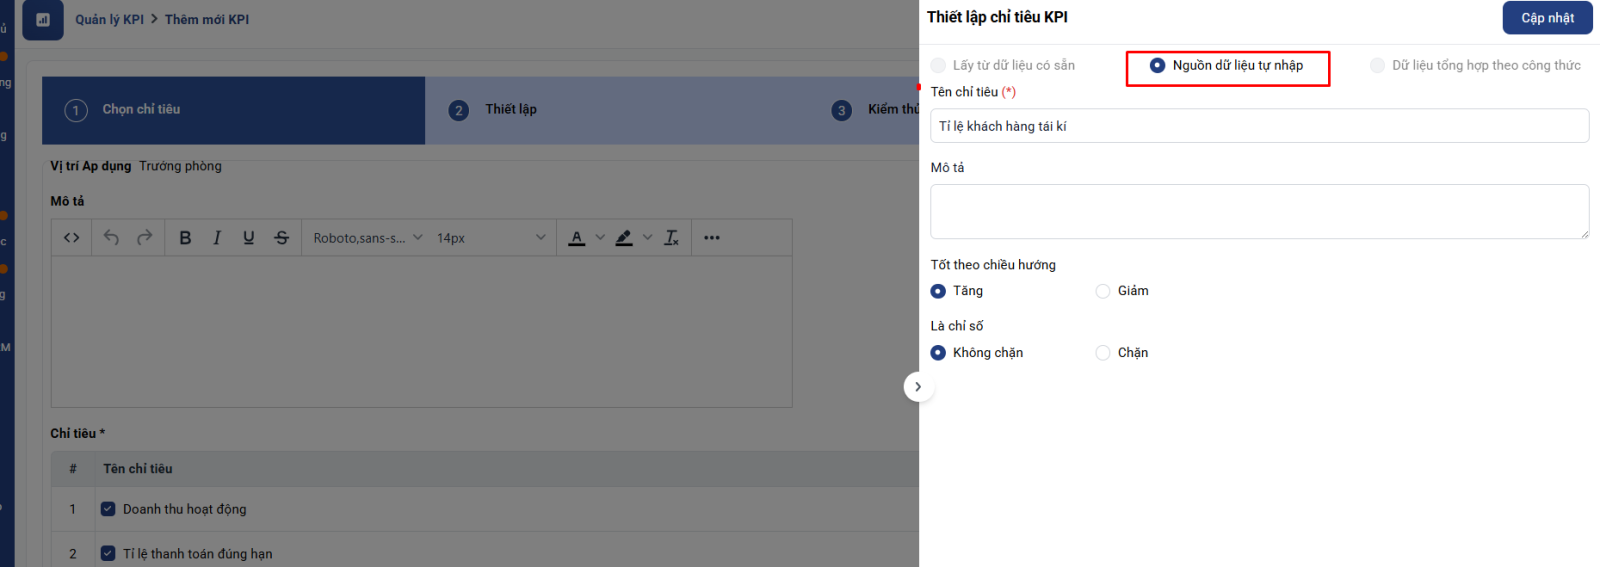Toggle italic formatting in editor
This screenshot has height=567, width=1600.
[217, 238]
